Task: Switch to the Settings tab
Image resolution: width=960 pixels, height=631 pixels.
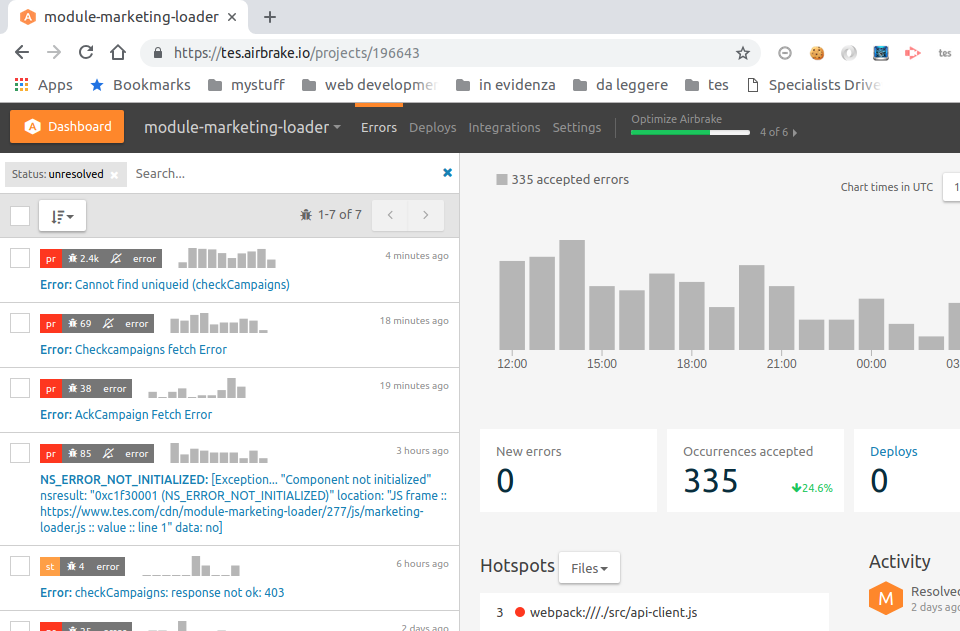Action: pos(577,127)
